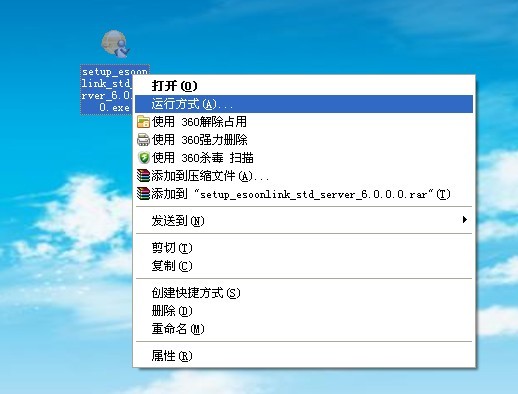Choose 使用 360强力删除
518x394 pixels.
[x=304, y=140]
